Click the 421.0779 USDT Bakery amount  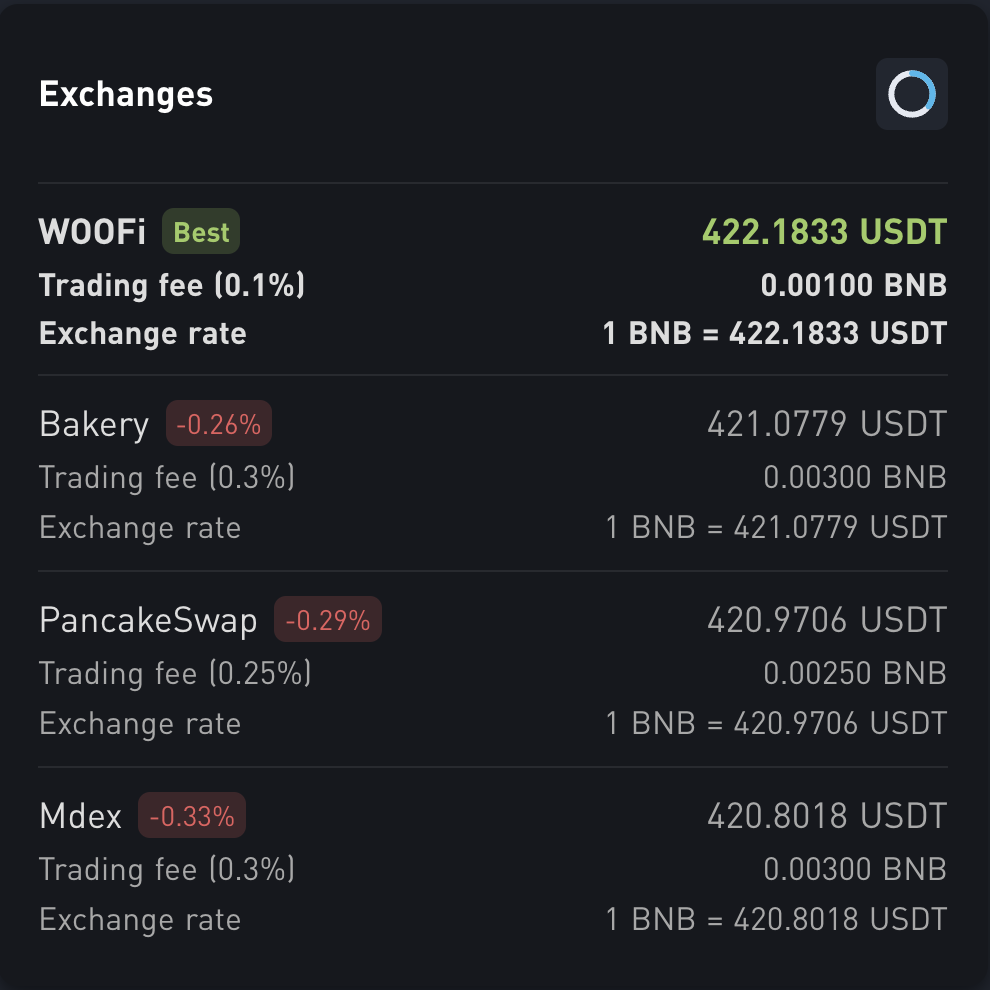(826, 424)
